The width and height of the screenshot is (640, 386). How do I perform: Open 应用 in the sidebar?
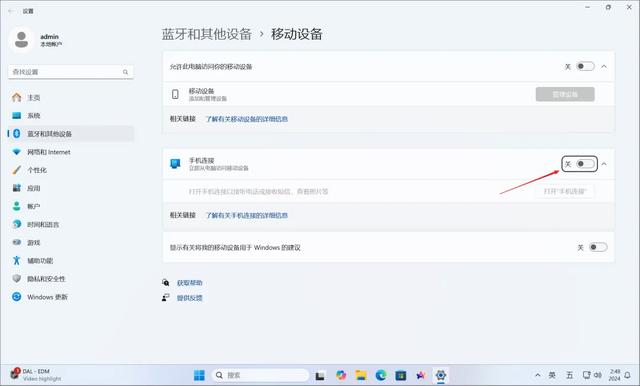click(x=71, y=188)
